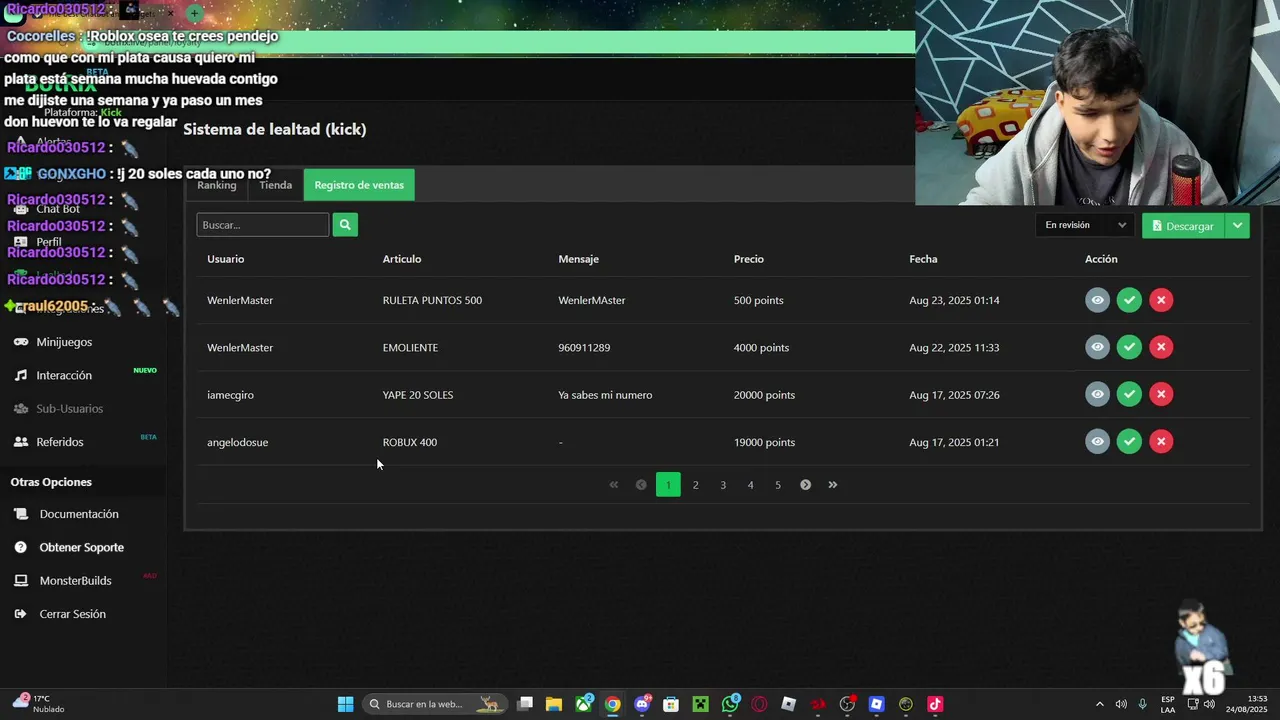1280x720 pixels.
Task: Open TikTok from the taskbar
Action: 935,704
